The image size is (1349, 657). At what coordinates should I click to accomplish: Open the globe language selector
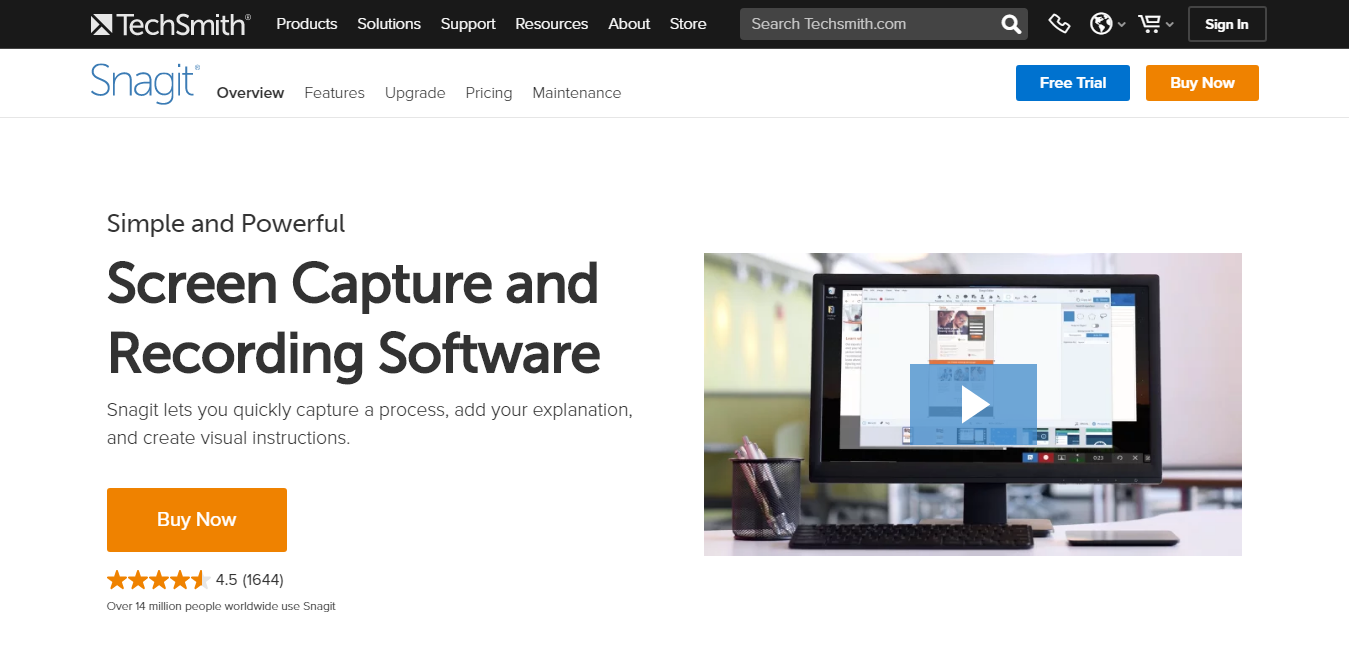(x=1106, y=24)
